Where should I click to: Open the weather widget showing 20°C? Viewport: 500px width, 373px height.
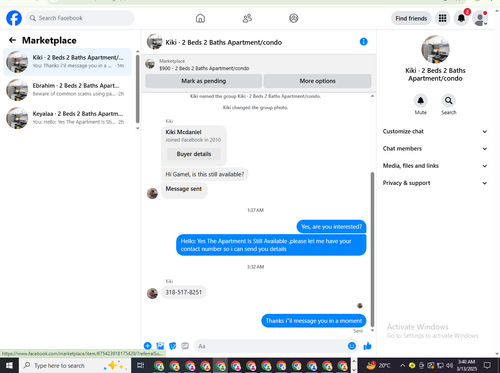point(378,366)
